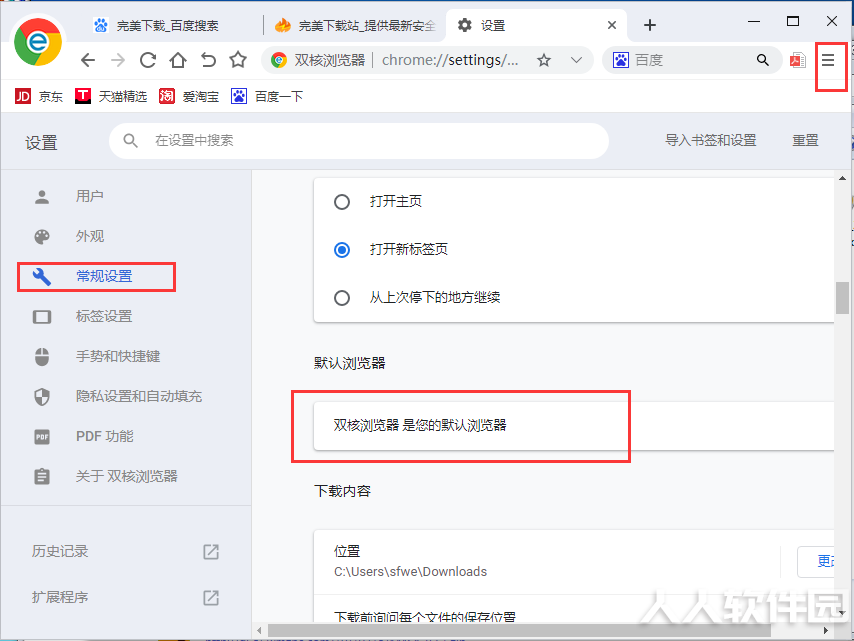Click the user person icon
Viewport: 854px width, 641px height.
42,197
